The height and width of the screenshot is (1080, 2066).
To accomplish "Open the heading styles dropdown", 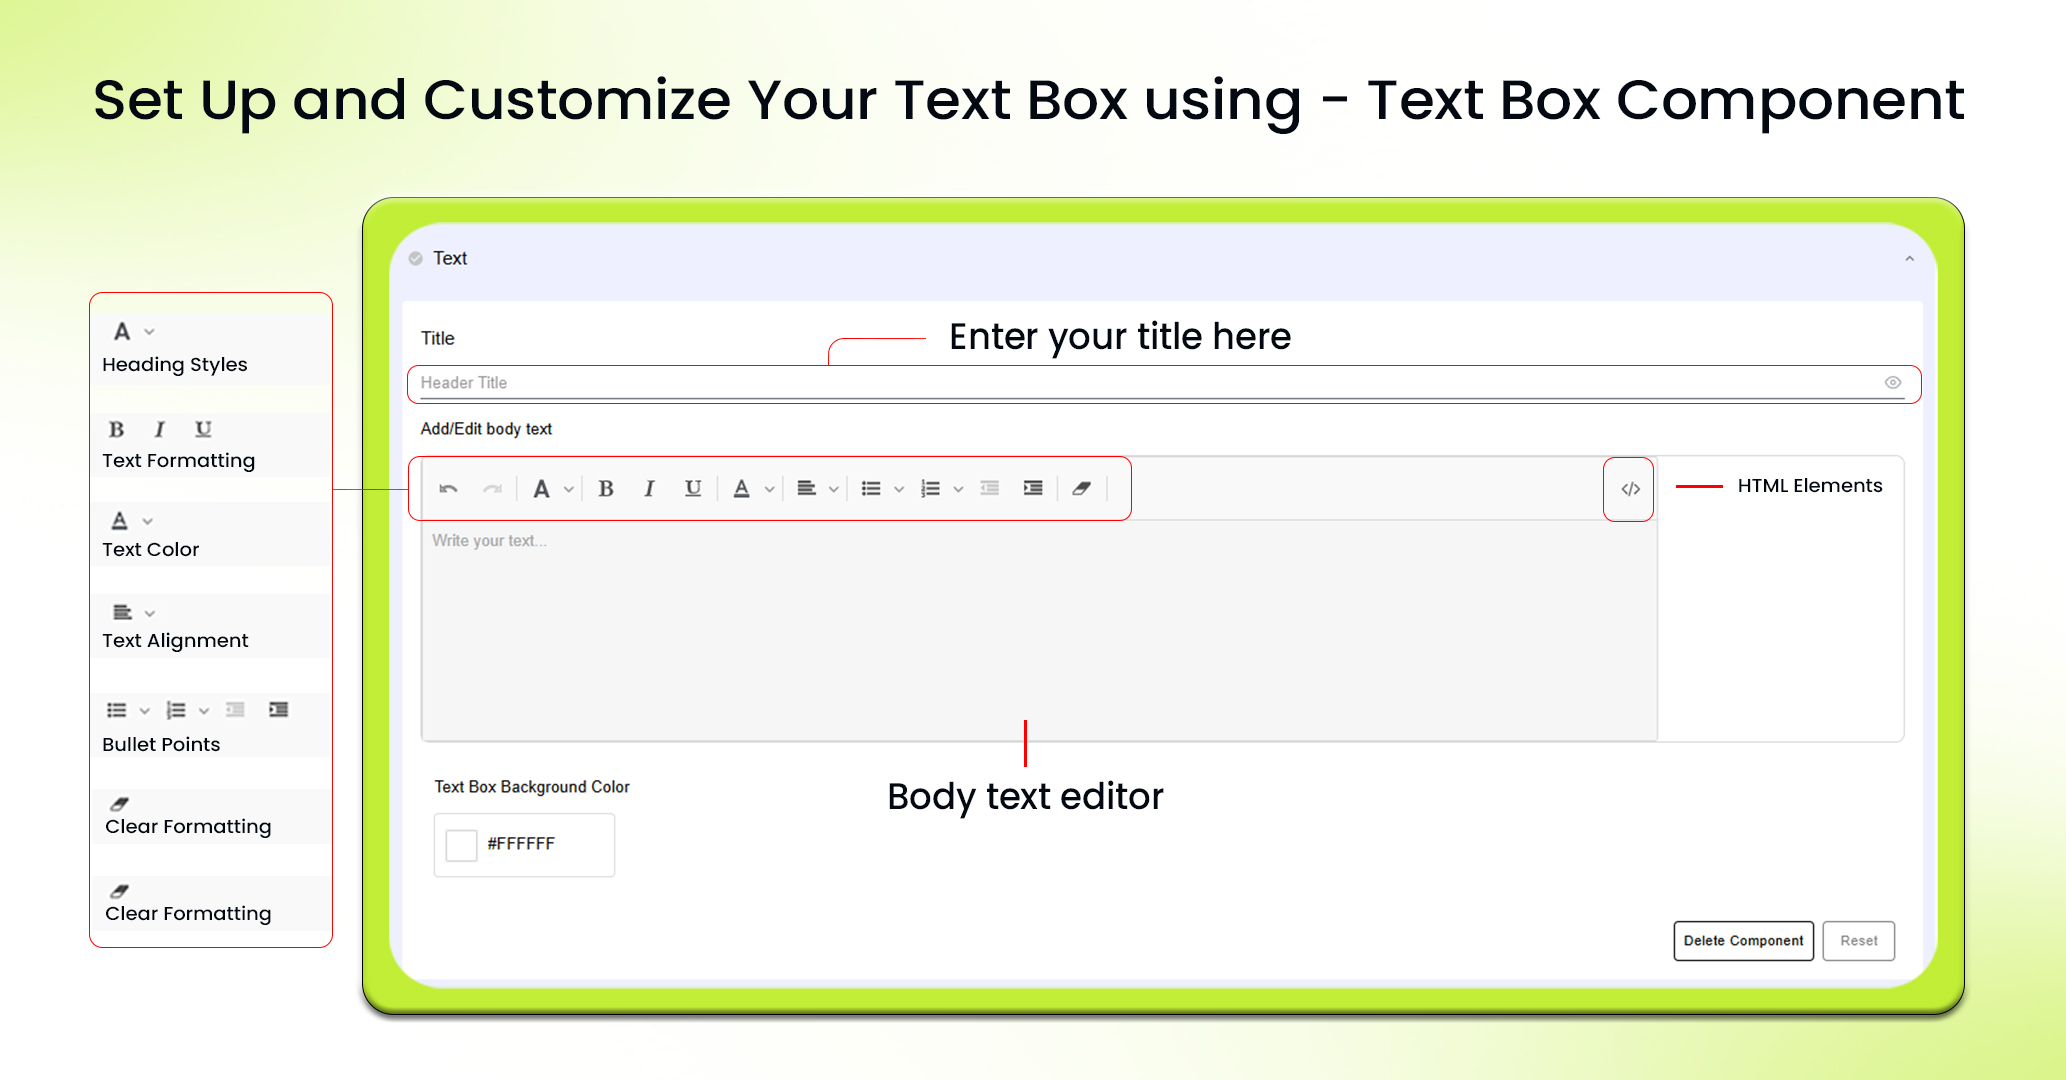I will pyautogui.click(x=570, y=488).
